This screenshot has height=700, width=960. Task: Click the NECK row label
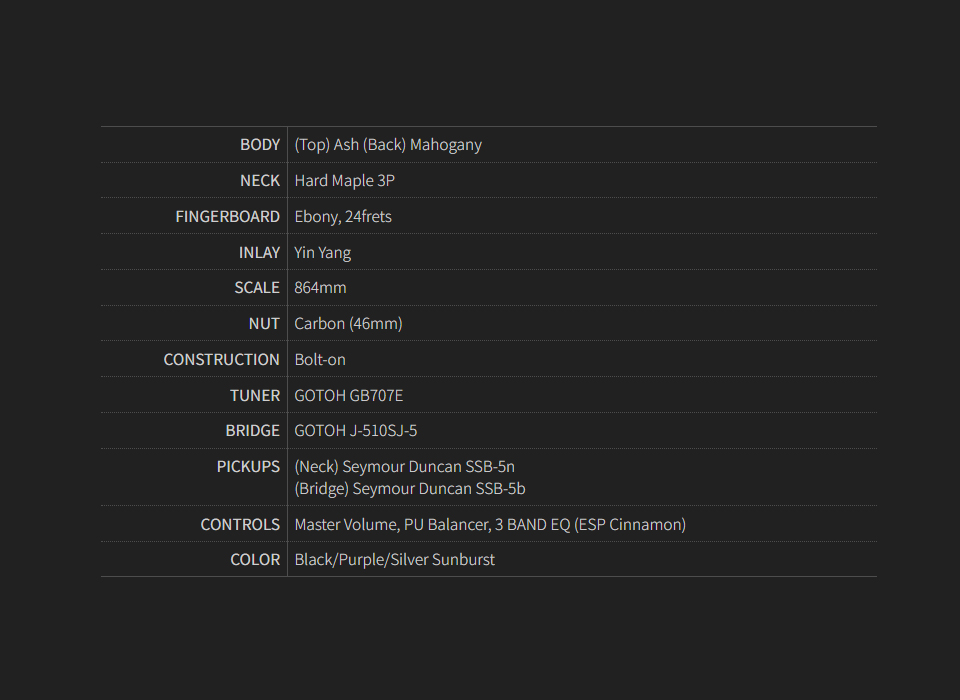click(x=260, y=181)
